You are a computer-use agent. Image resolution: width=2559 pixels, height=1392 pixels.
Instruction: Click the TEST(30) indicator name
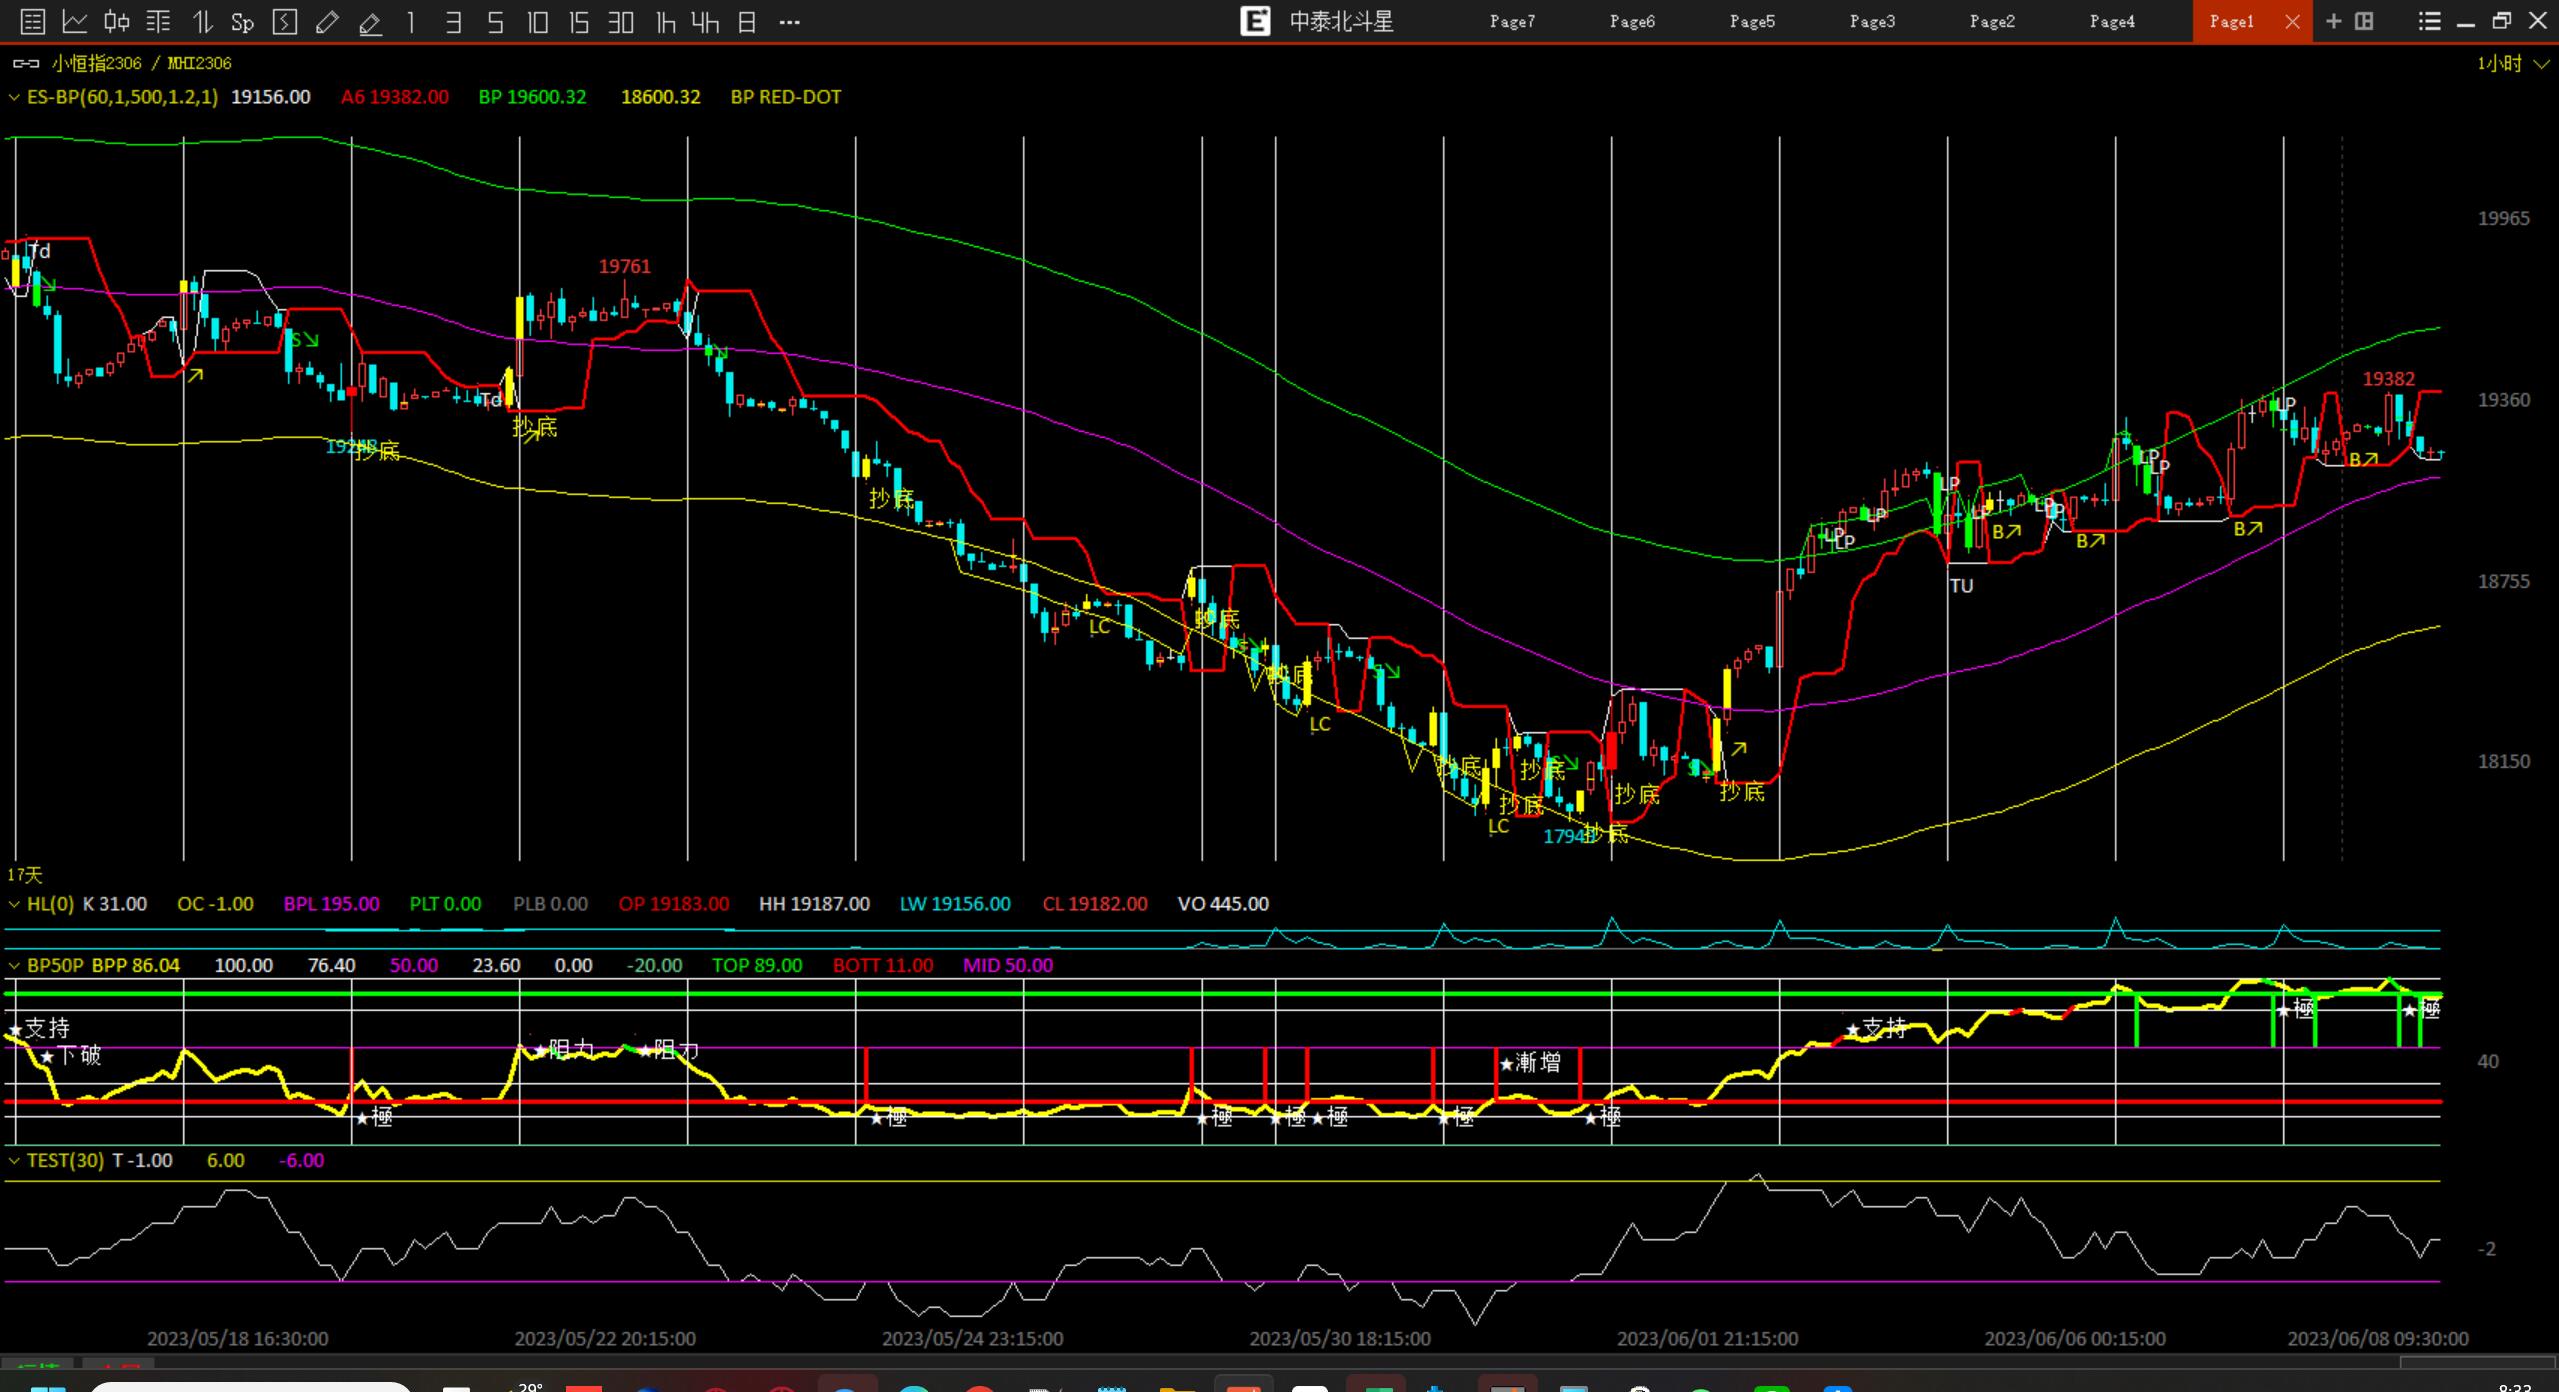tap(65, 1160)
